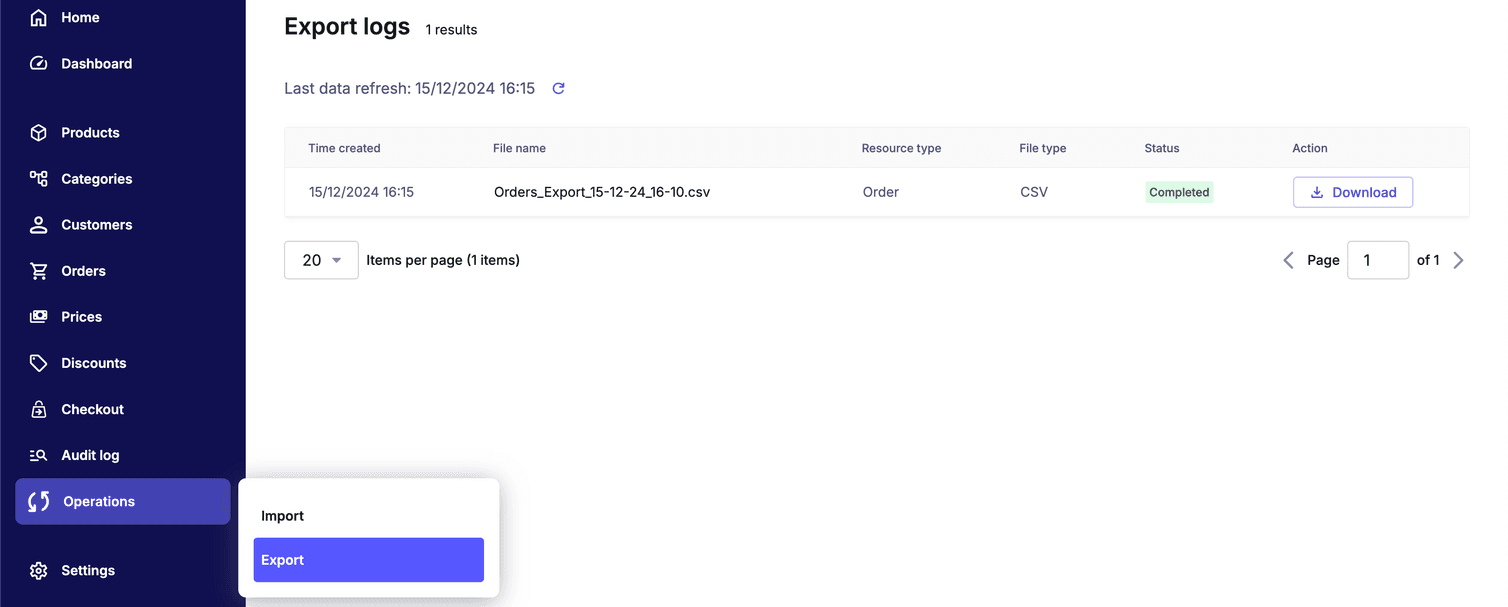
Task: Download the Orders_Export CSV file
Action: click(x=1352, y=192)
